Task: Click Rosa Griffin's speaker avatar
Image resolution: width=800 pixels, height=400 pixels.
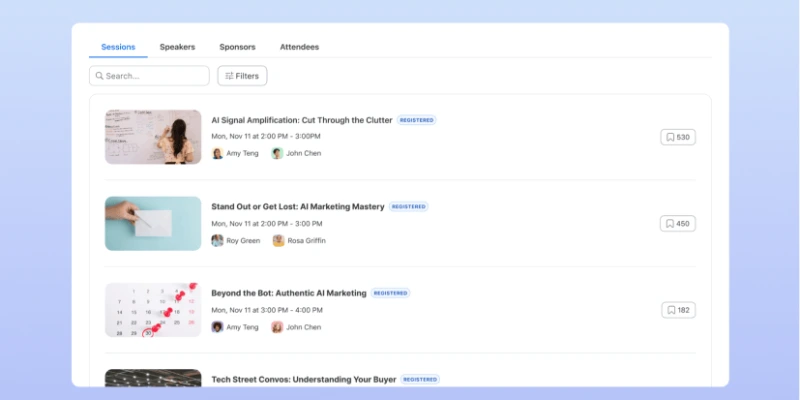Action: (x=278, y=241)
